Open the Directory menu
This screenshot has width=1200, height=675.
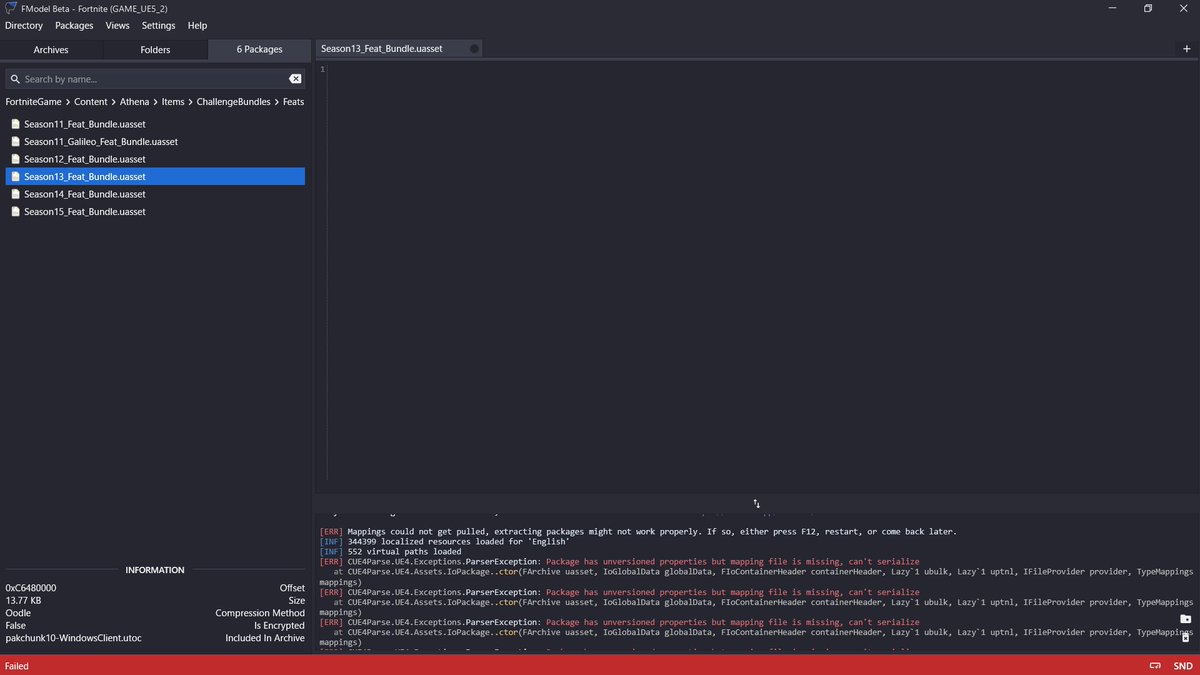point(24,25)
